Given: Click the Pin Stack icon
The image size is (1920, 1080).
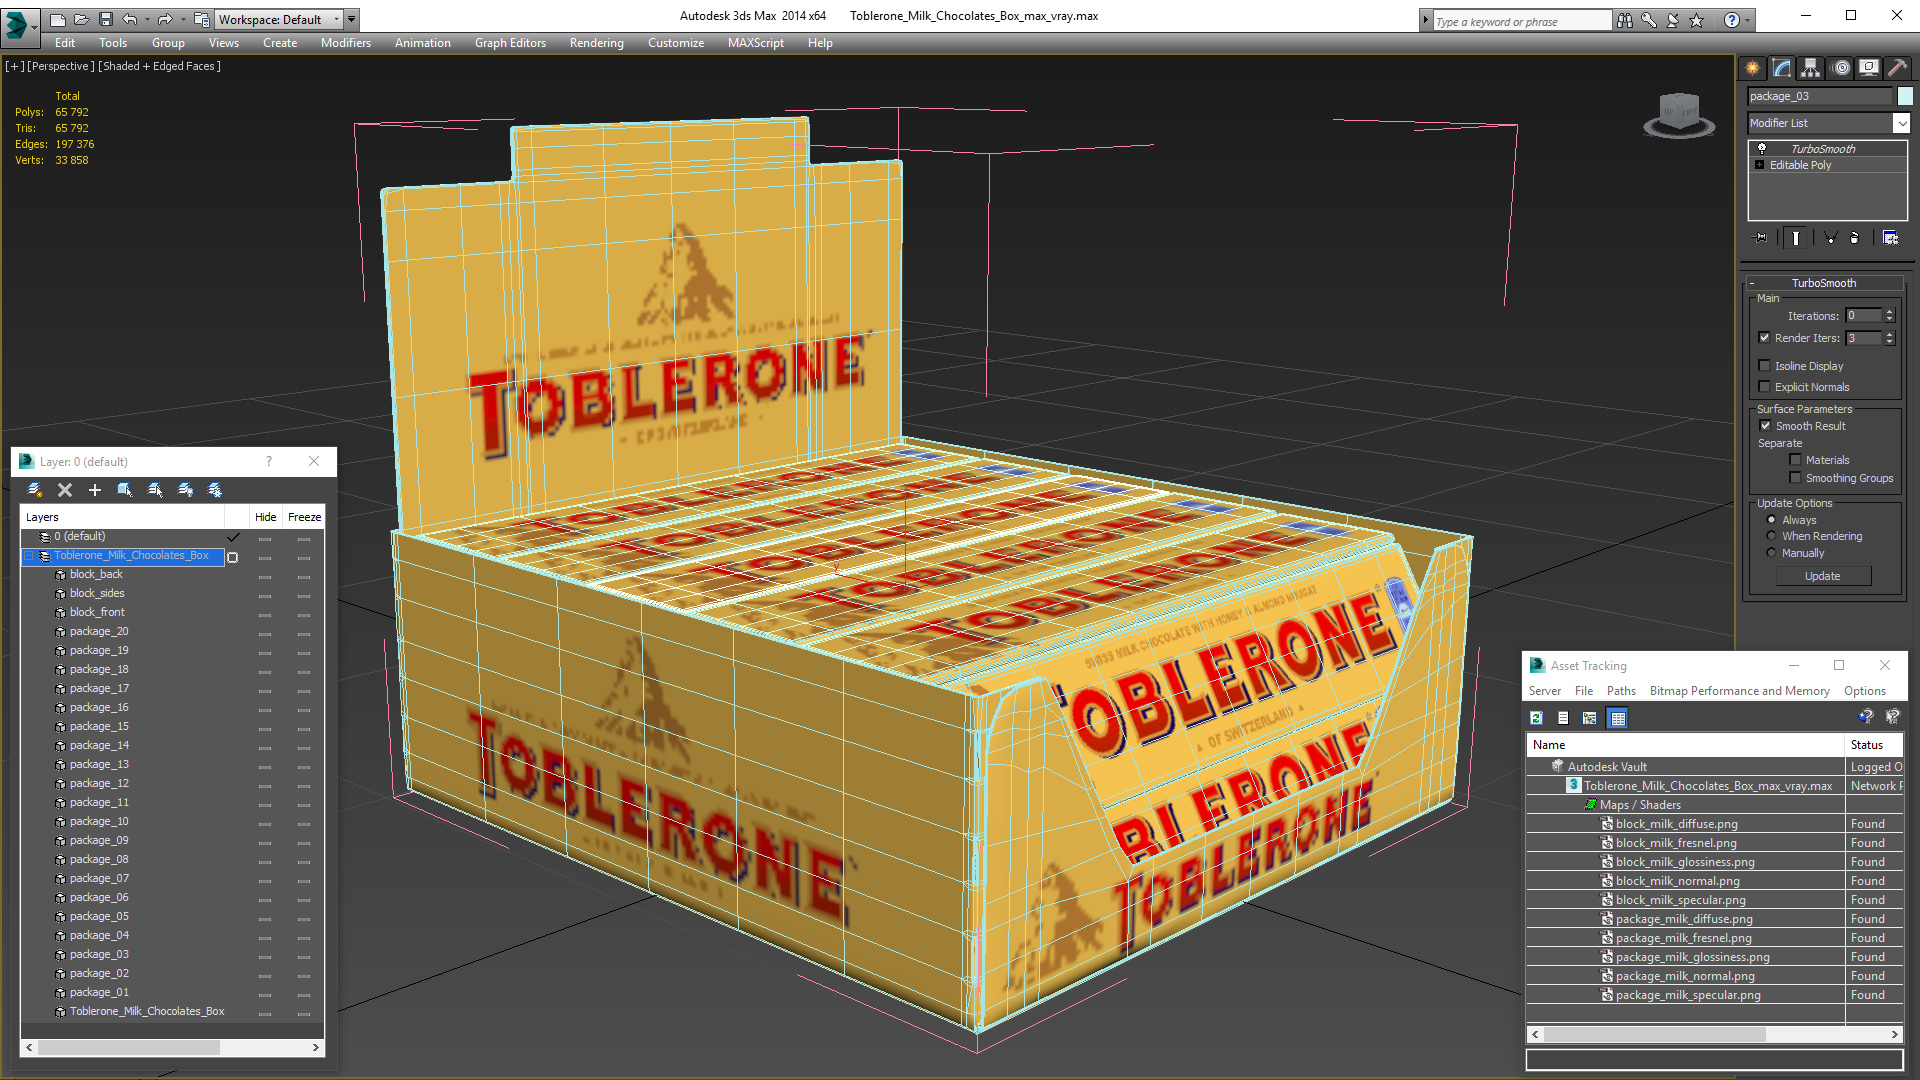Looking at the screenshot, I should pos(1761,238).
